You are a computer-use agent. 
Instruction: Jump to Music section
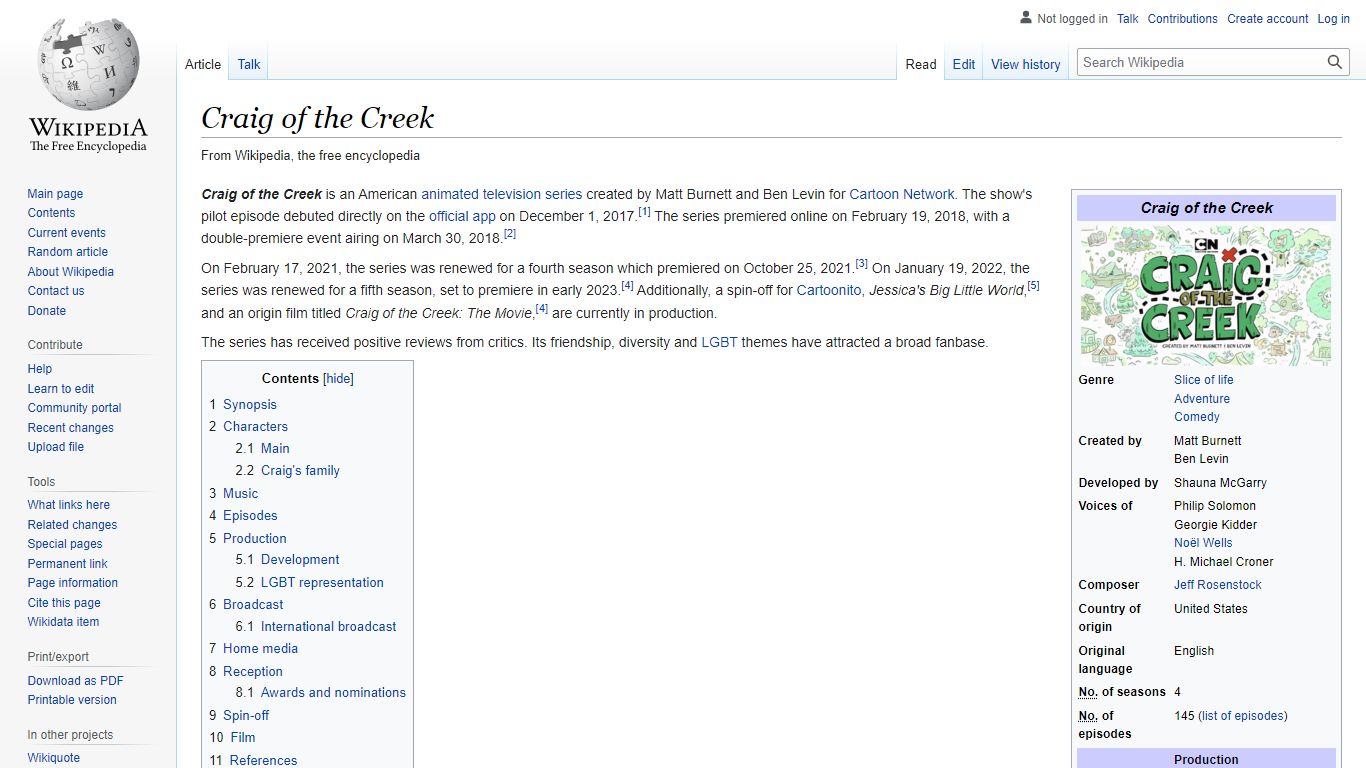[240, 493]
